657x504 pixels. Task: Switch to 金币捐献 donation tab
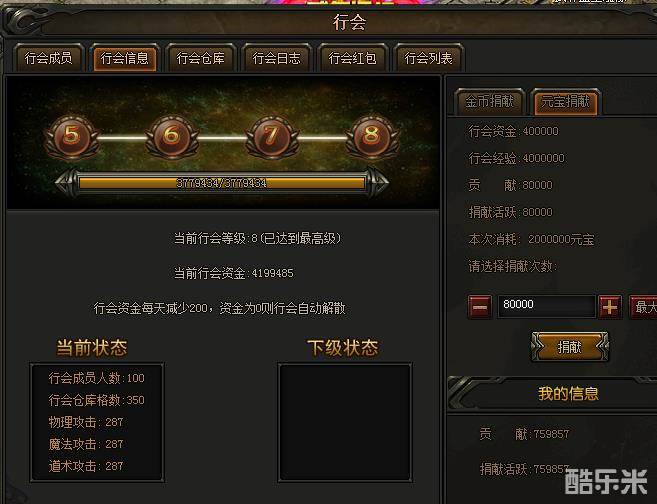(489, 101)
